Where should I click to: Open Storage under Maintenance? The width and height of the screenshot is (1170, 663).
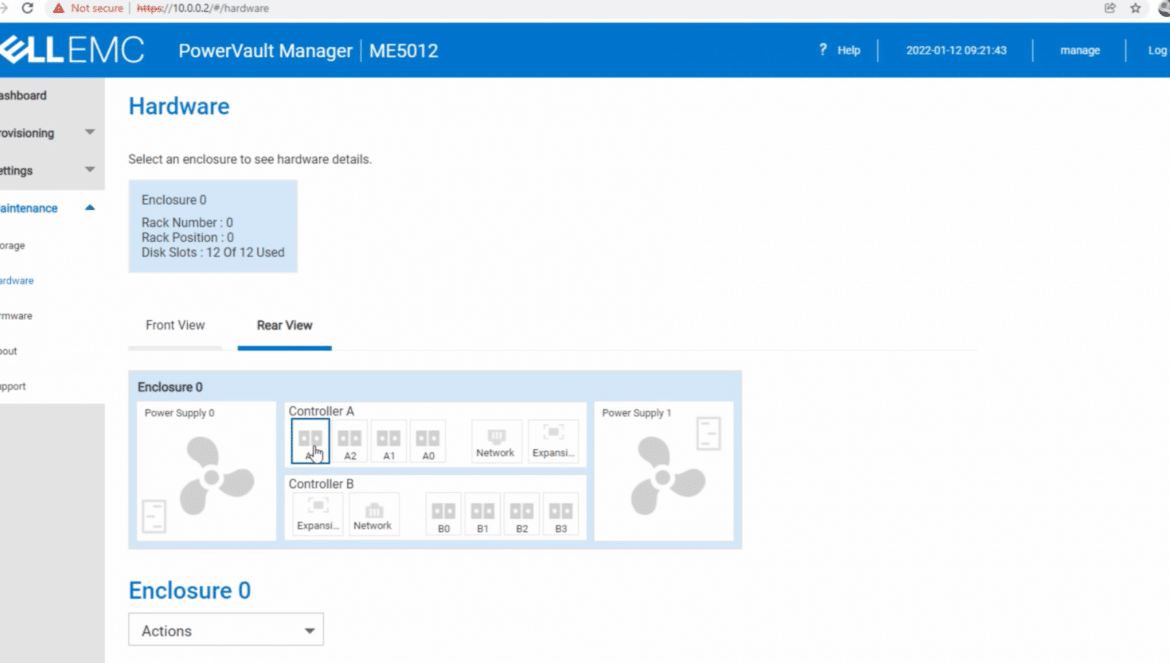pyautogui.click(x=13, y=245)
